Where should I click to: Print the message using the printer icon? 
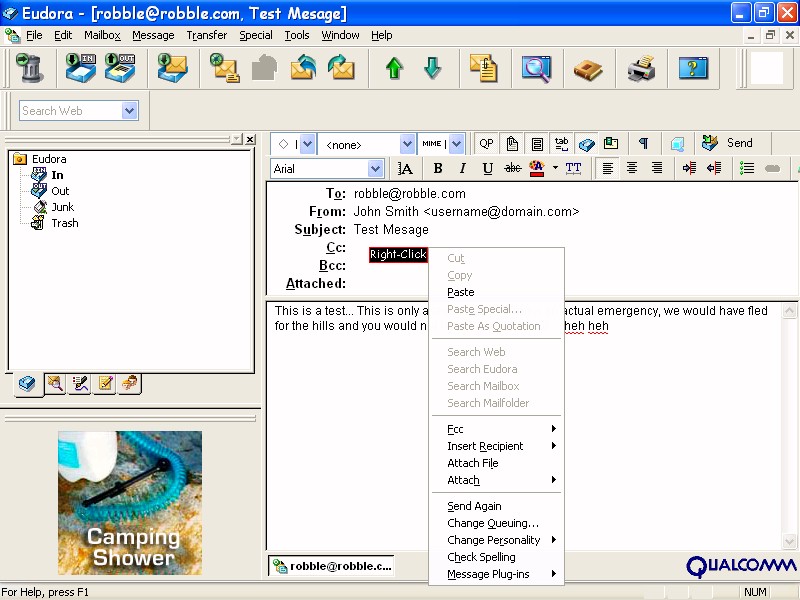coord(641,68)
